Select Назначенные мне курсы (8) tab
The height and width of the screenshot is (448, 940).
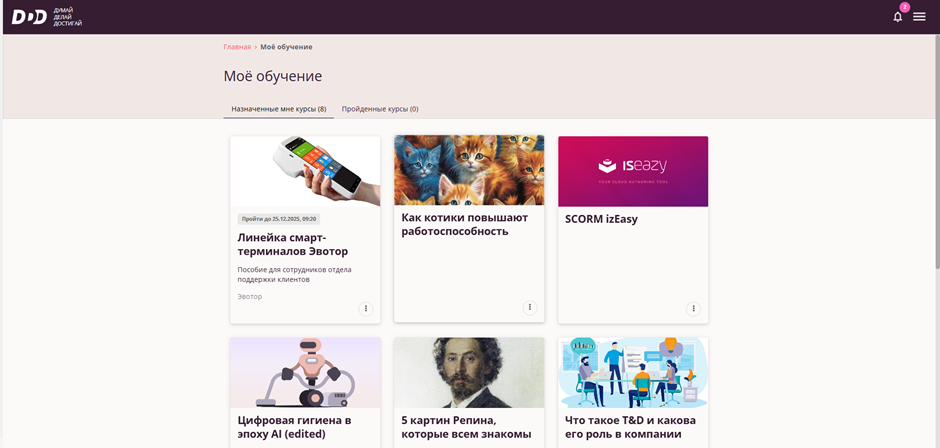pos(279,109)
